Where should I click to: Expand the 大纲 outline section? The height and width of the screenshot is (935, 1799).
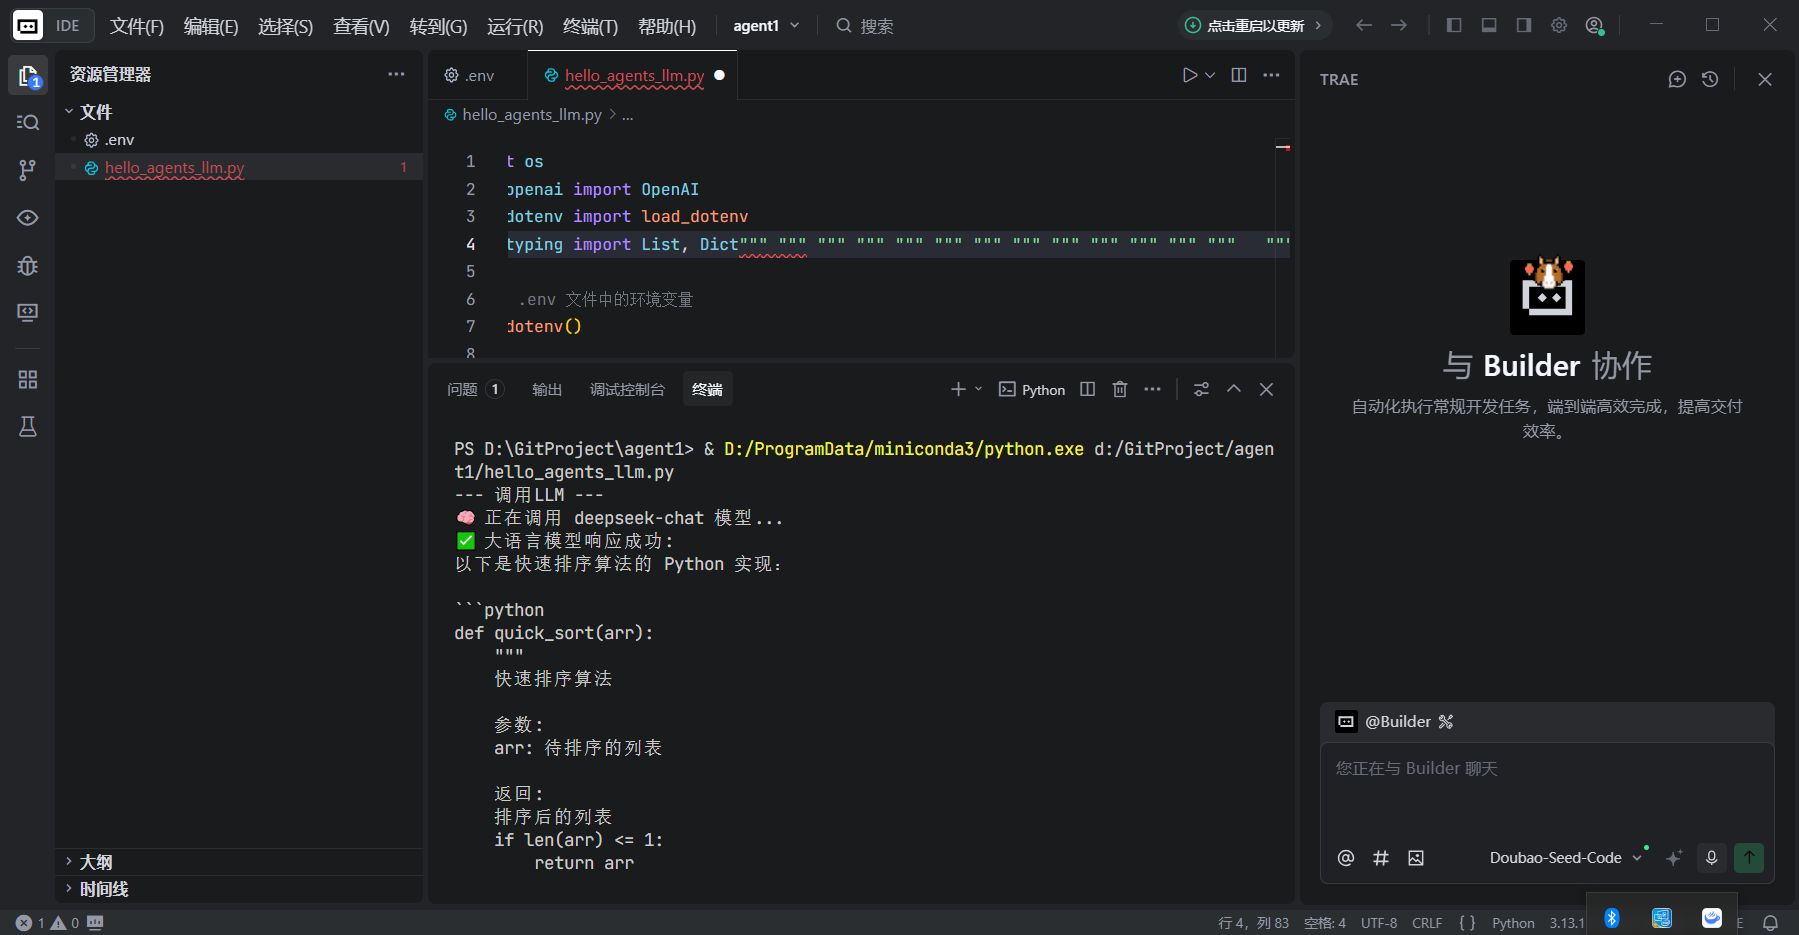point(238,862)
